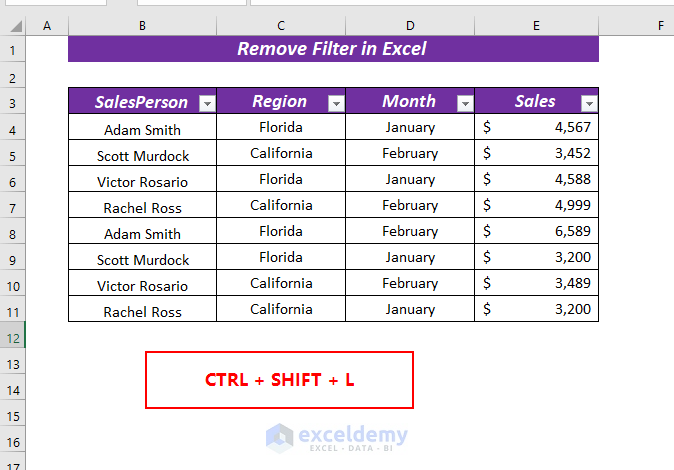The height and width of the screenshot is (470, 674).
Task: Select row 3 header
Action: point(13,103)
